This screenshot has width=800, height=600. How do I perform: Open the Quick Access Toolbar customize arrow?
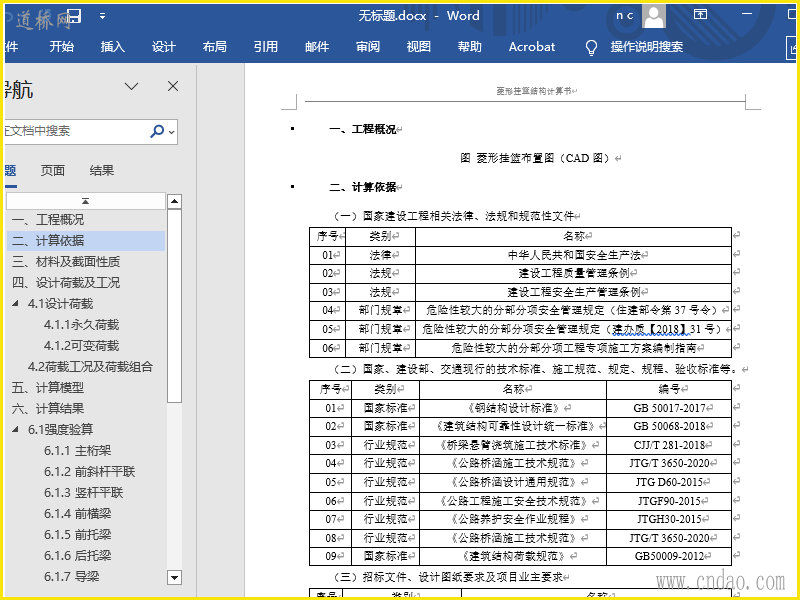[102, 17]
